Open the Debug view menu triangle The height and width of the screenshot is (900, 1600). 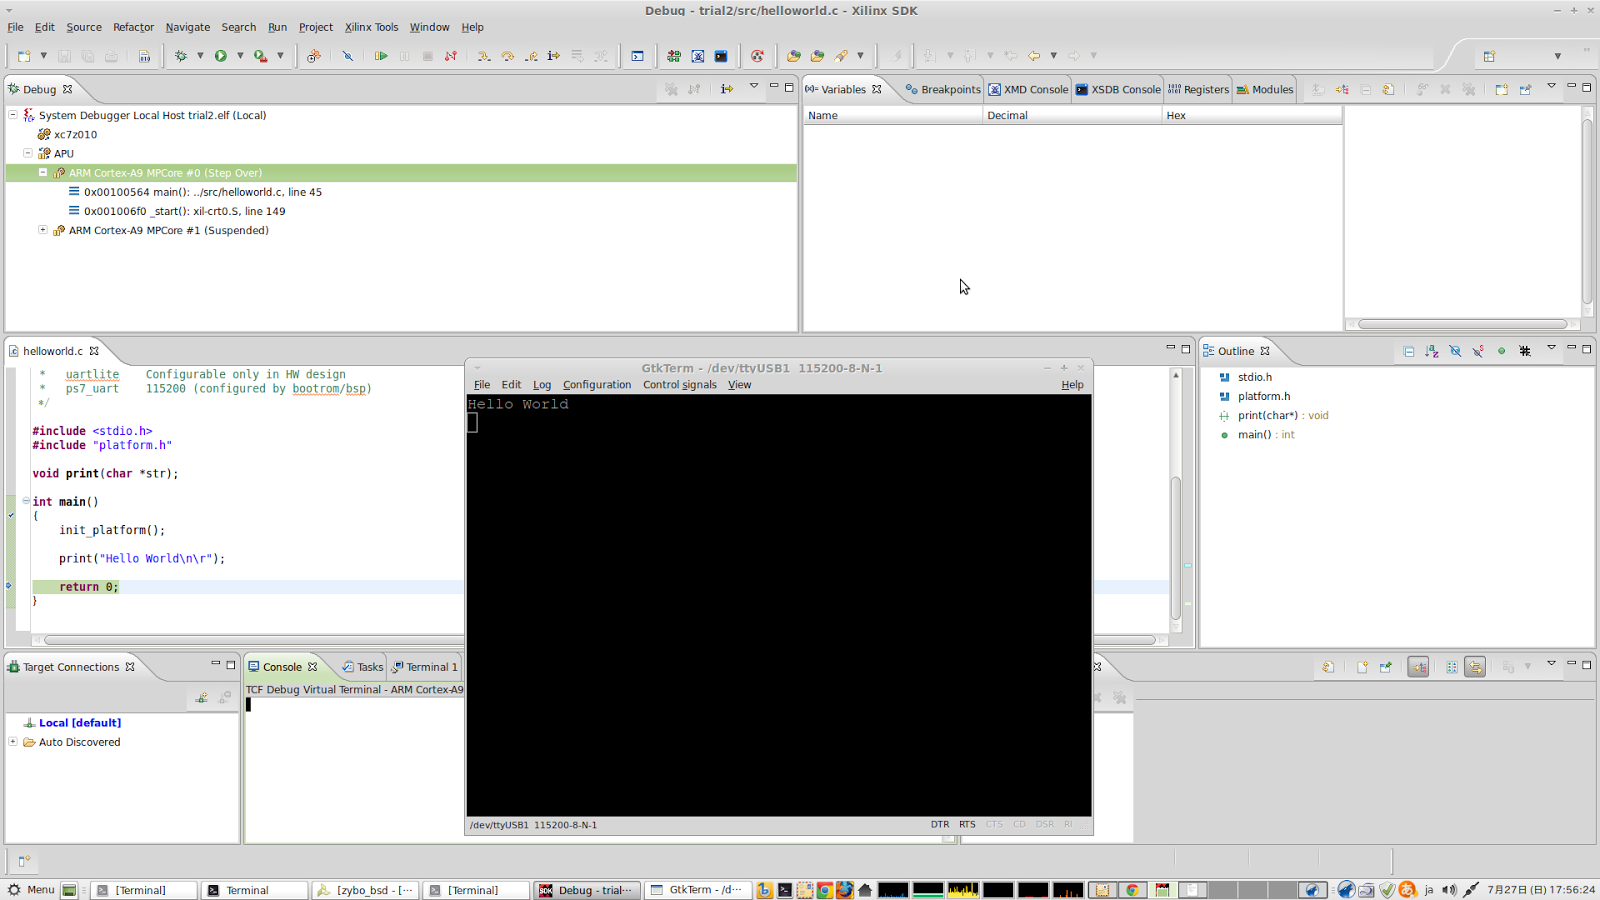click(754, 88)
